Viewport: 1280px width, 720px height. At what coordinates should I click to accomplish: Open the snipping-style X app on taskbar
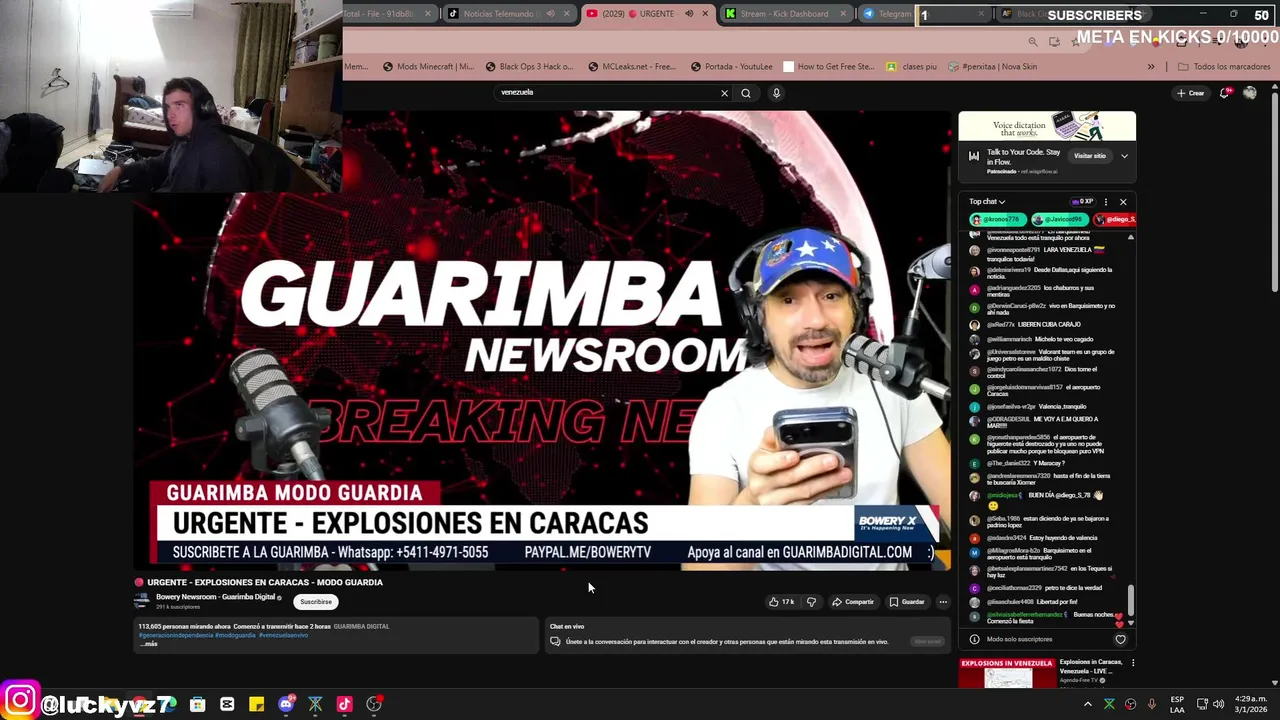click(x=315, y=705)
